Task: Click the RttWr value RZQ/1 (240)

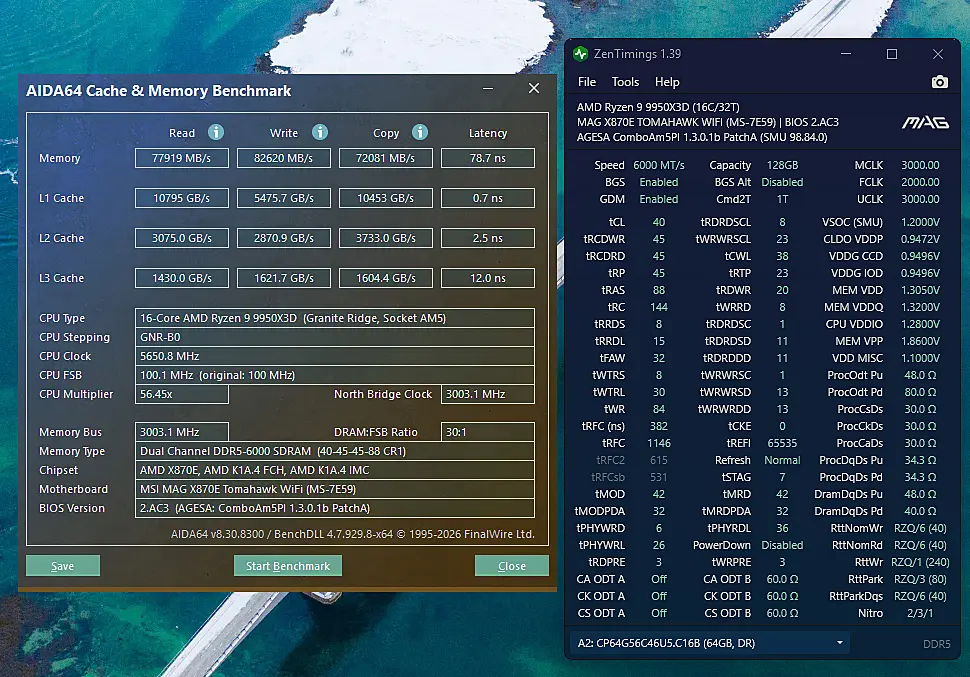Action: [920, 563]
